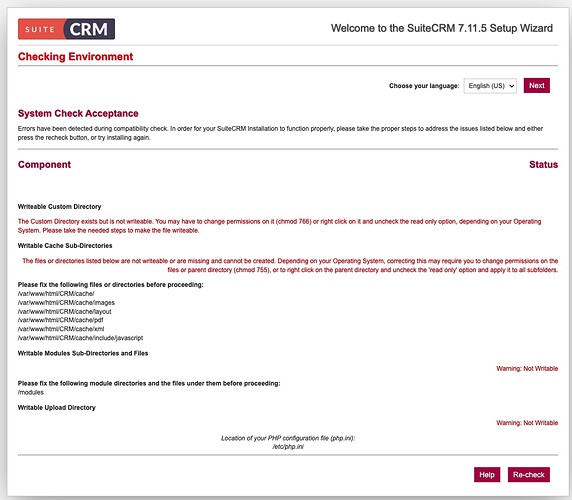Click 'Writable Modules Sub-Directories and Files' label
The height and width of the screenshot is (500, 572).
(83, 353)
